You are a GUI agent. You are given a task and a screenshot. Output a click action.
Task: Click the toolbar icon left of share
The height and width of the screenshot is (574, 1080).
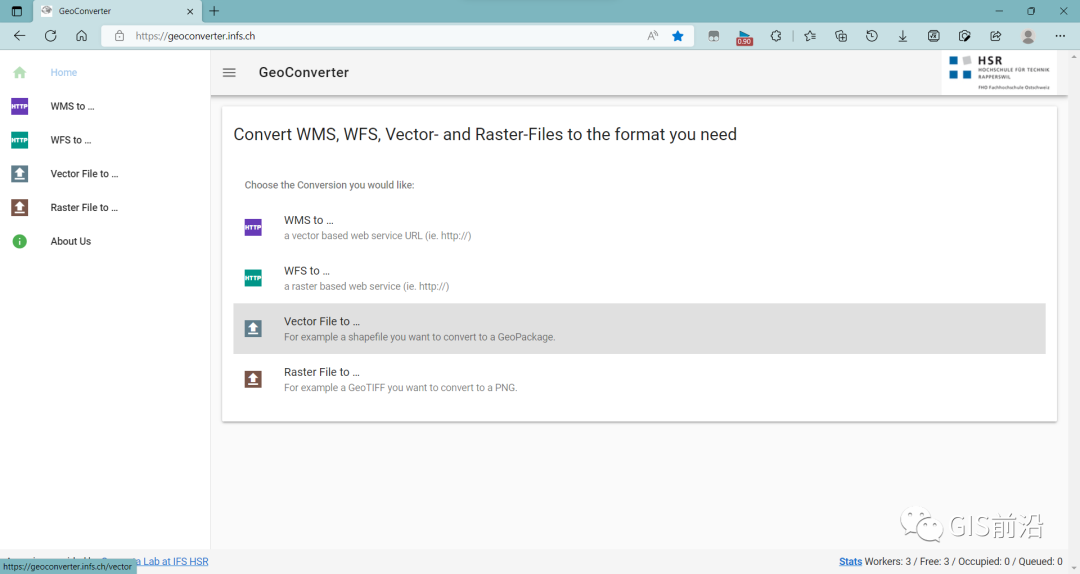point(964,36)
